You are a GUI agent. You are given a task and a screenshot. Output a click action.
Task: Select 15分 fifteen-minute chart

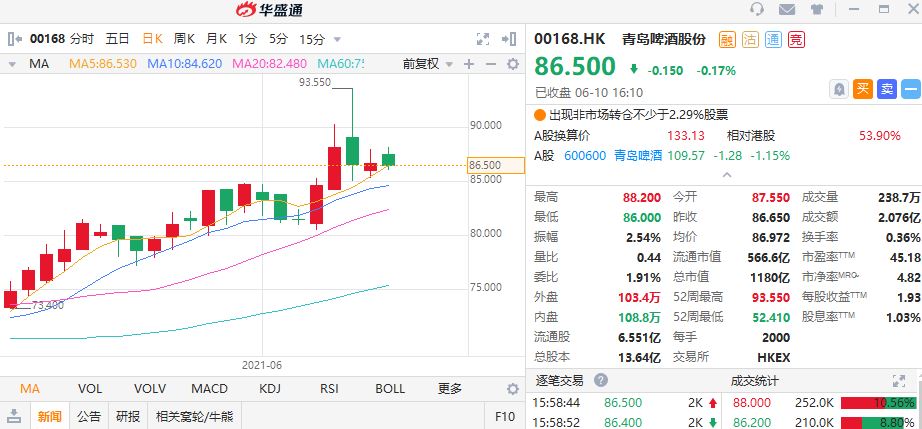point(312,39)
